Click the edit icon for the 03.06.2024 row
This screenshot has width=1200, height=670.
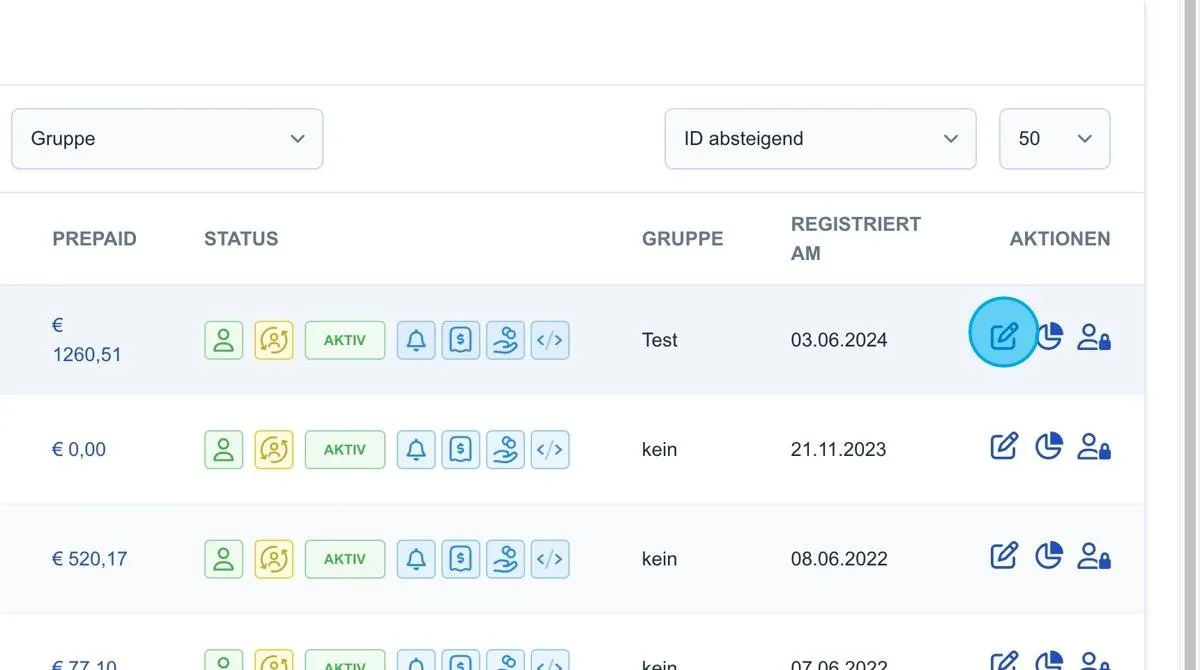pyautogui.click(x=1004, y=336)
